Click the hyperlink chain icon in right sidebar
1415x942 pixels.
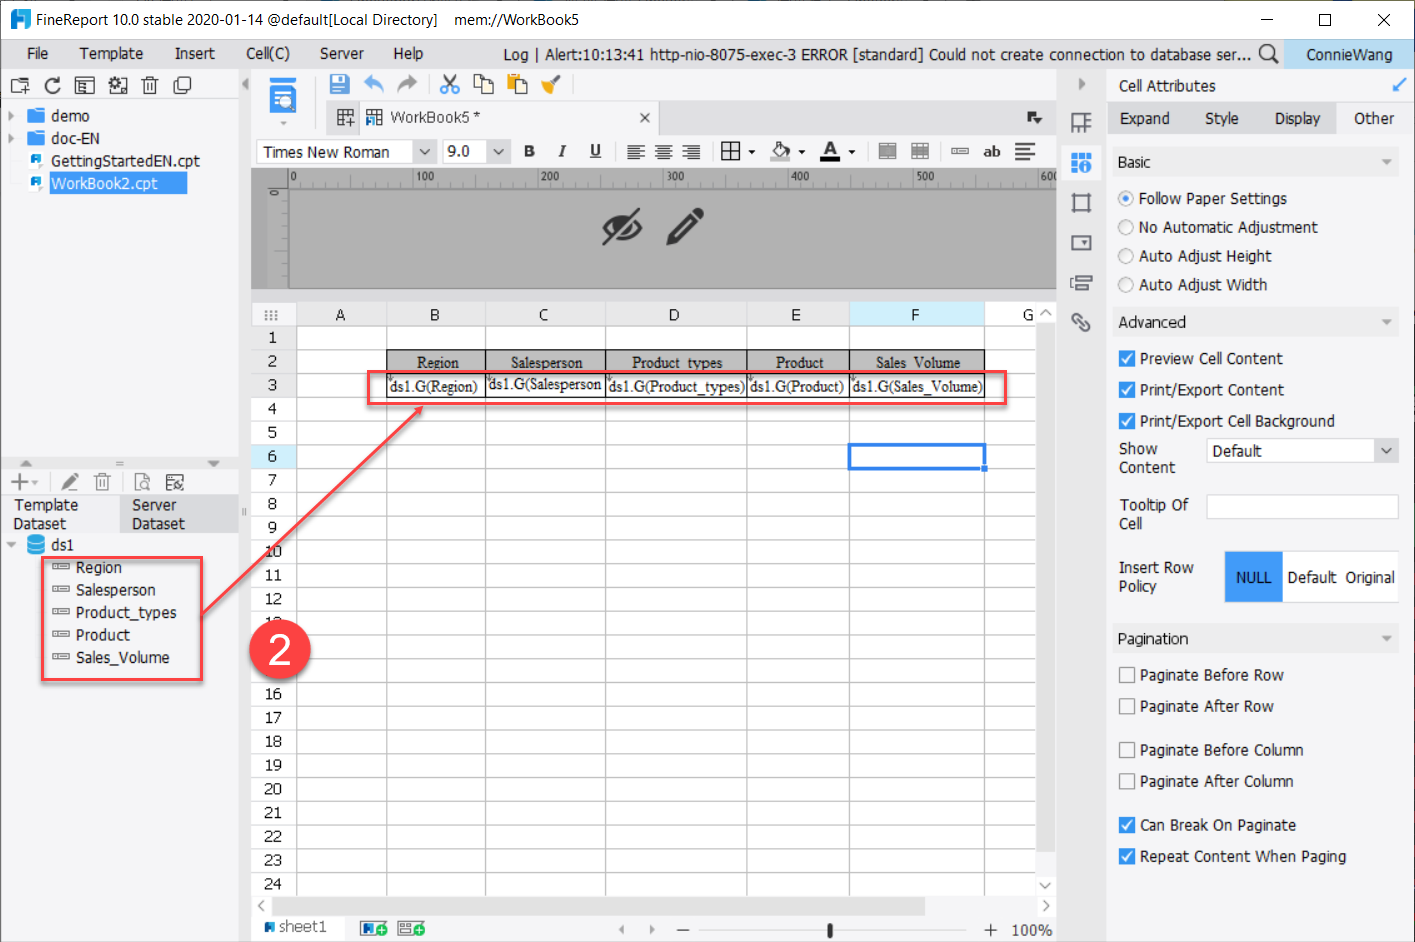(x=1082, y=322)
